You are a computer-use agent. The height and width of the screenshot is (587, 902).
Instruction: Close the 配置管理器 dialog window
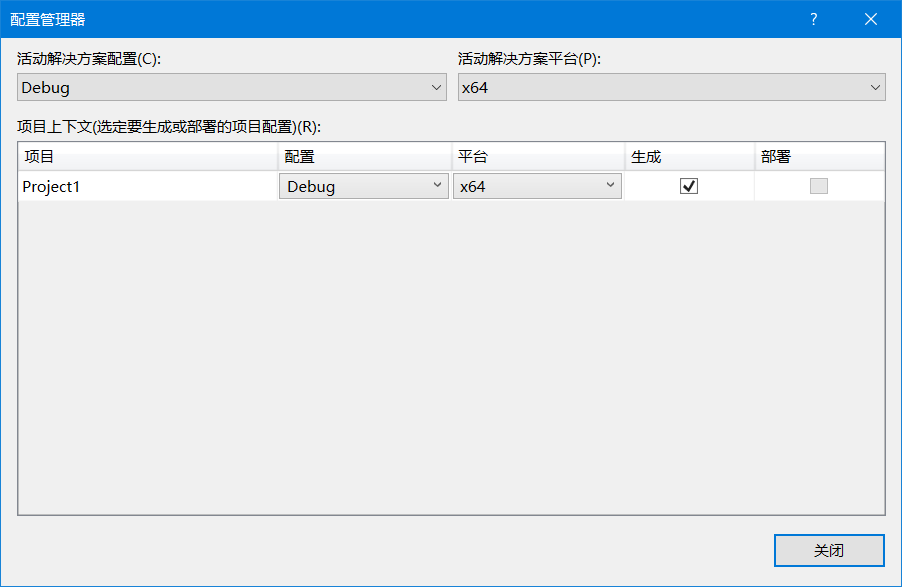[x=871, y=19]
